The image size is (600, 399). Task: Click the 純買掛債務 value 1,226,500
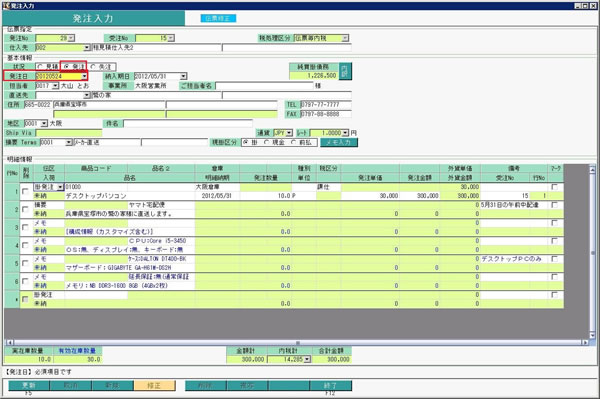coord(314,76)
